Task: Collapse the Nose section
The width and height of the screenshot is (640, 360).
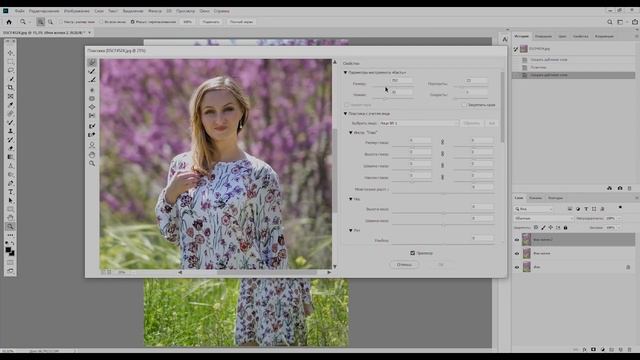Action: [x=351, y=199]
